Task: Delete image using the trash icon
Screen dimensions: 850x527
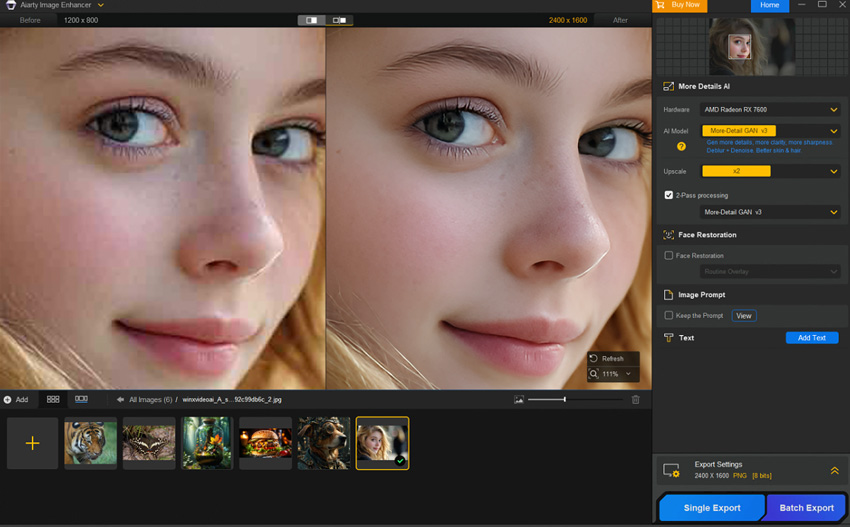Action: (x=635, y=399)
